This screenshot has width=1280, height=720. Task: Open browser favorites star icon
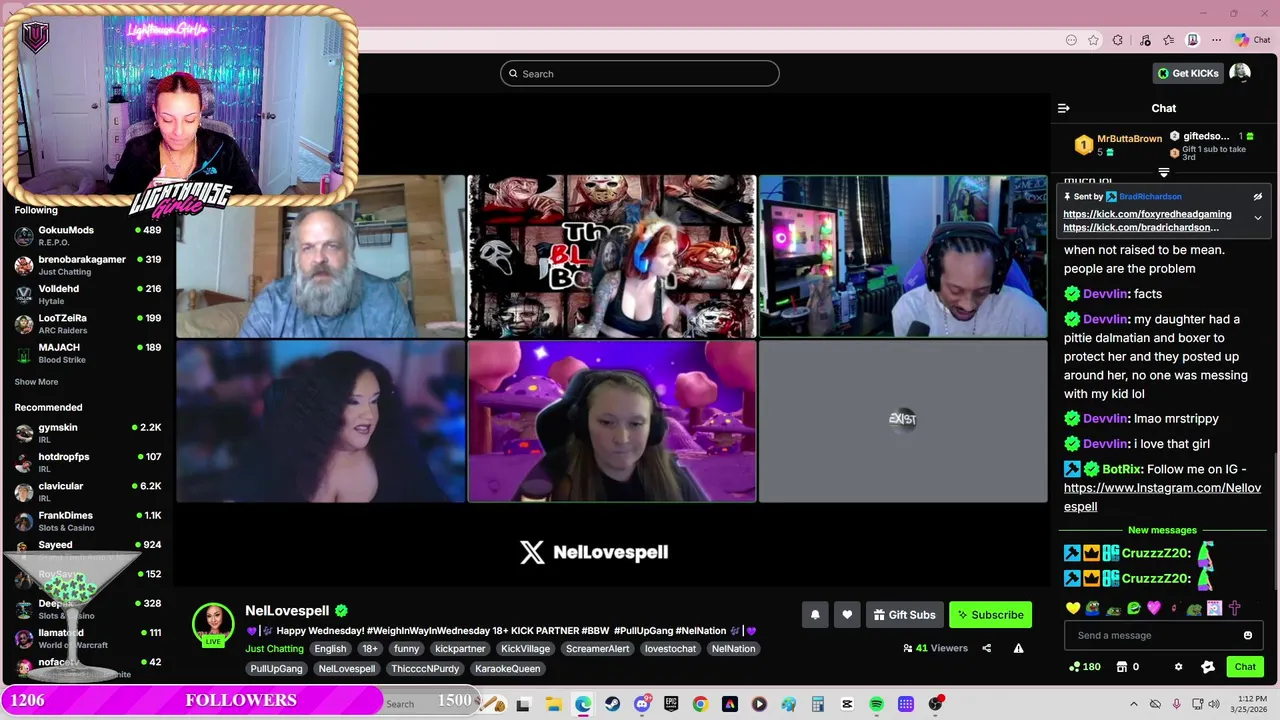(1094, 40)
